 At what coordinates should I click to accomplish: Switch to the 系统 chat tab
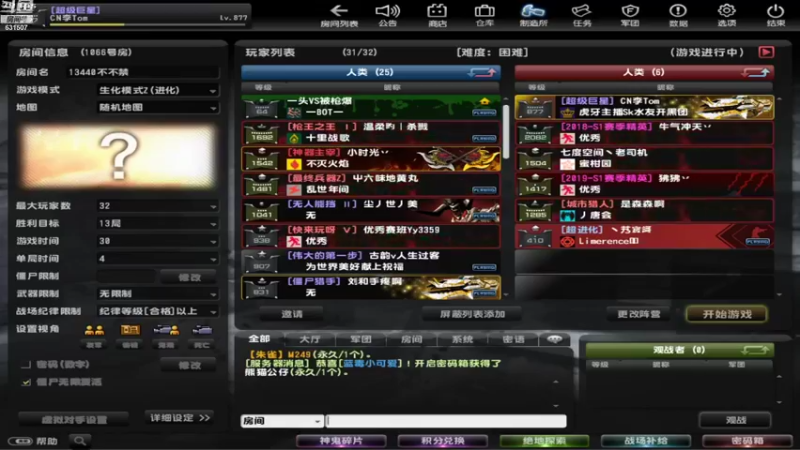point(462,339)
